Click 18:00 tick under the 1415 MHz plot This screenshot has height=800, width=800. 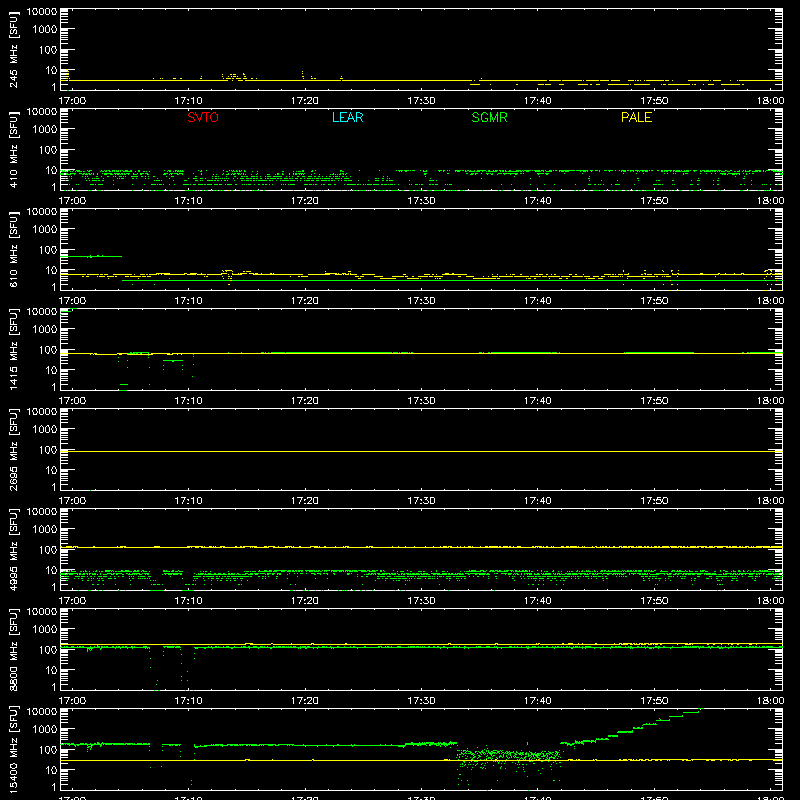coord(770,401)
